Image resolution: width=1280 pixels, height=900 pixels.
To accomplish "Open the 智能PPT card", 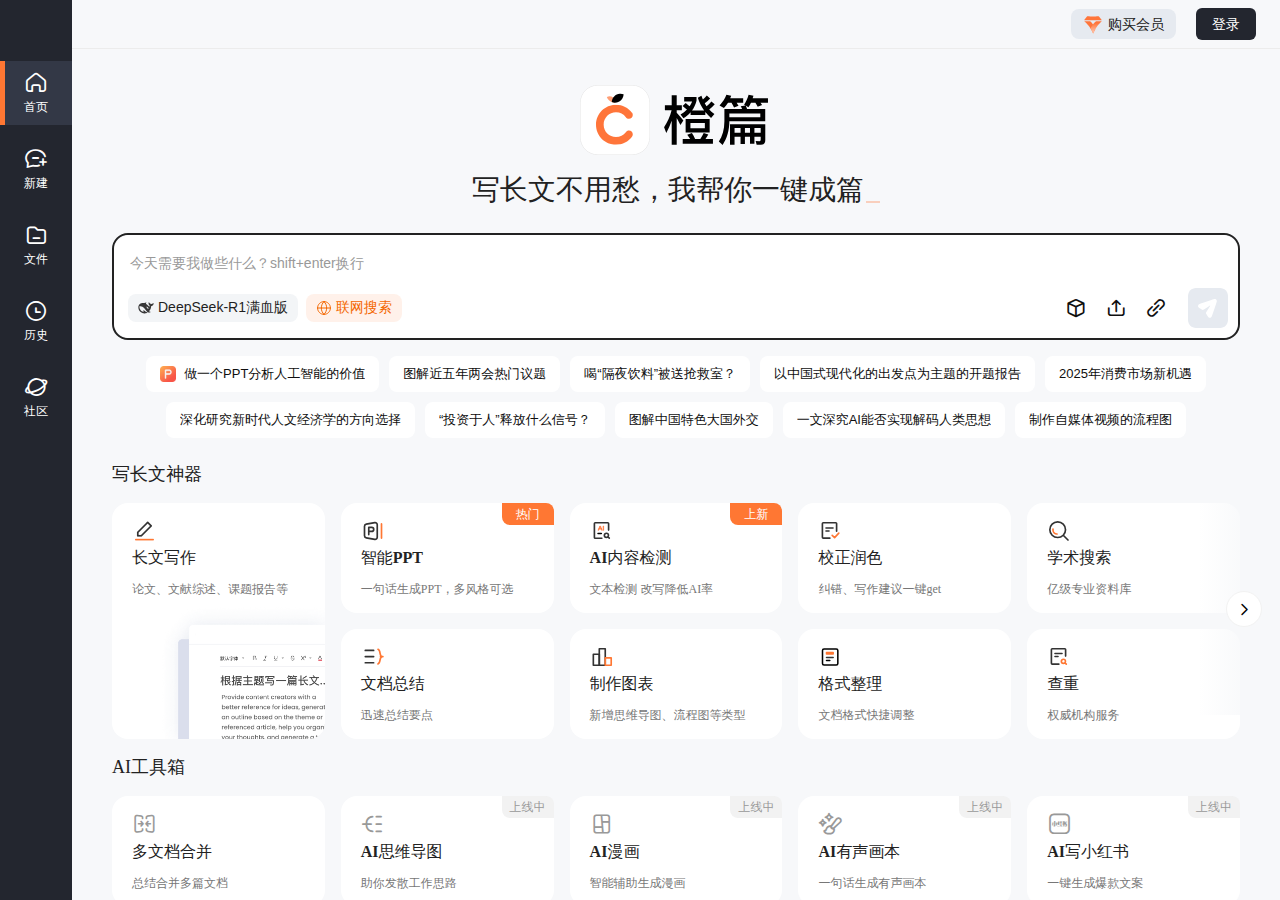I will [447, 558].
